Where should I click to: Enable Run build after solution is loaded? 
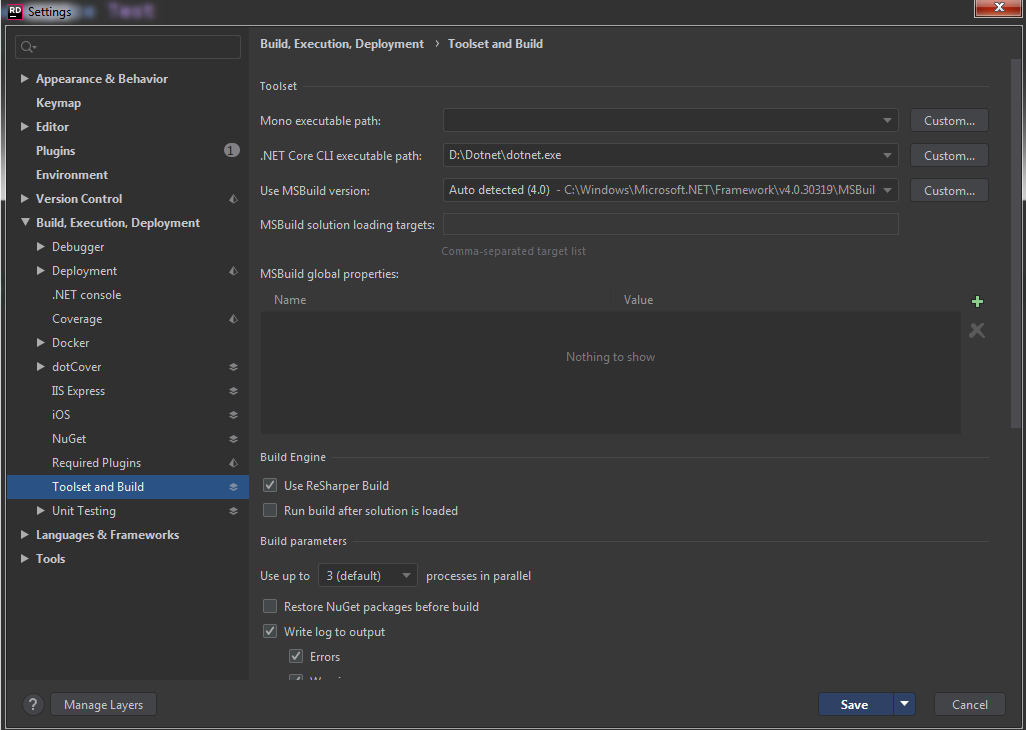(270, 511)
